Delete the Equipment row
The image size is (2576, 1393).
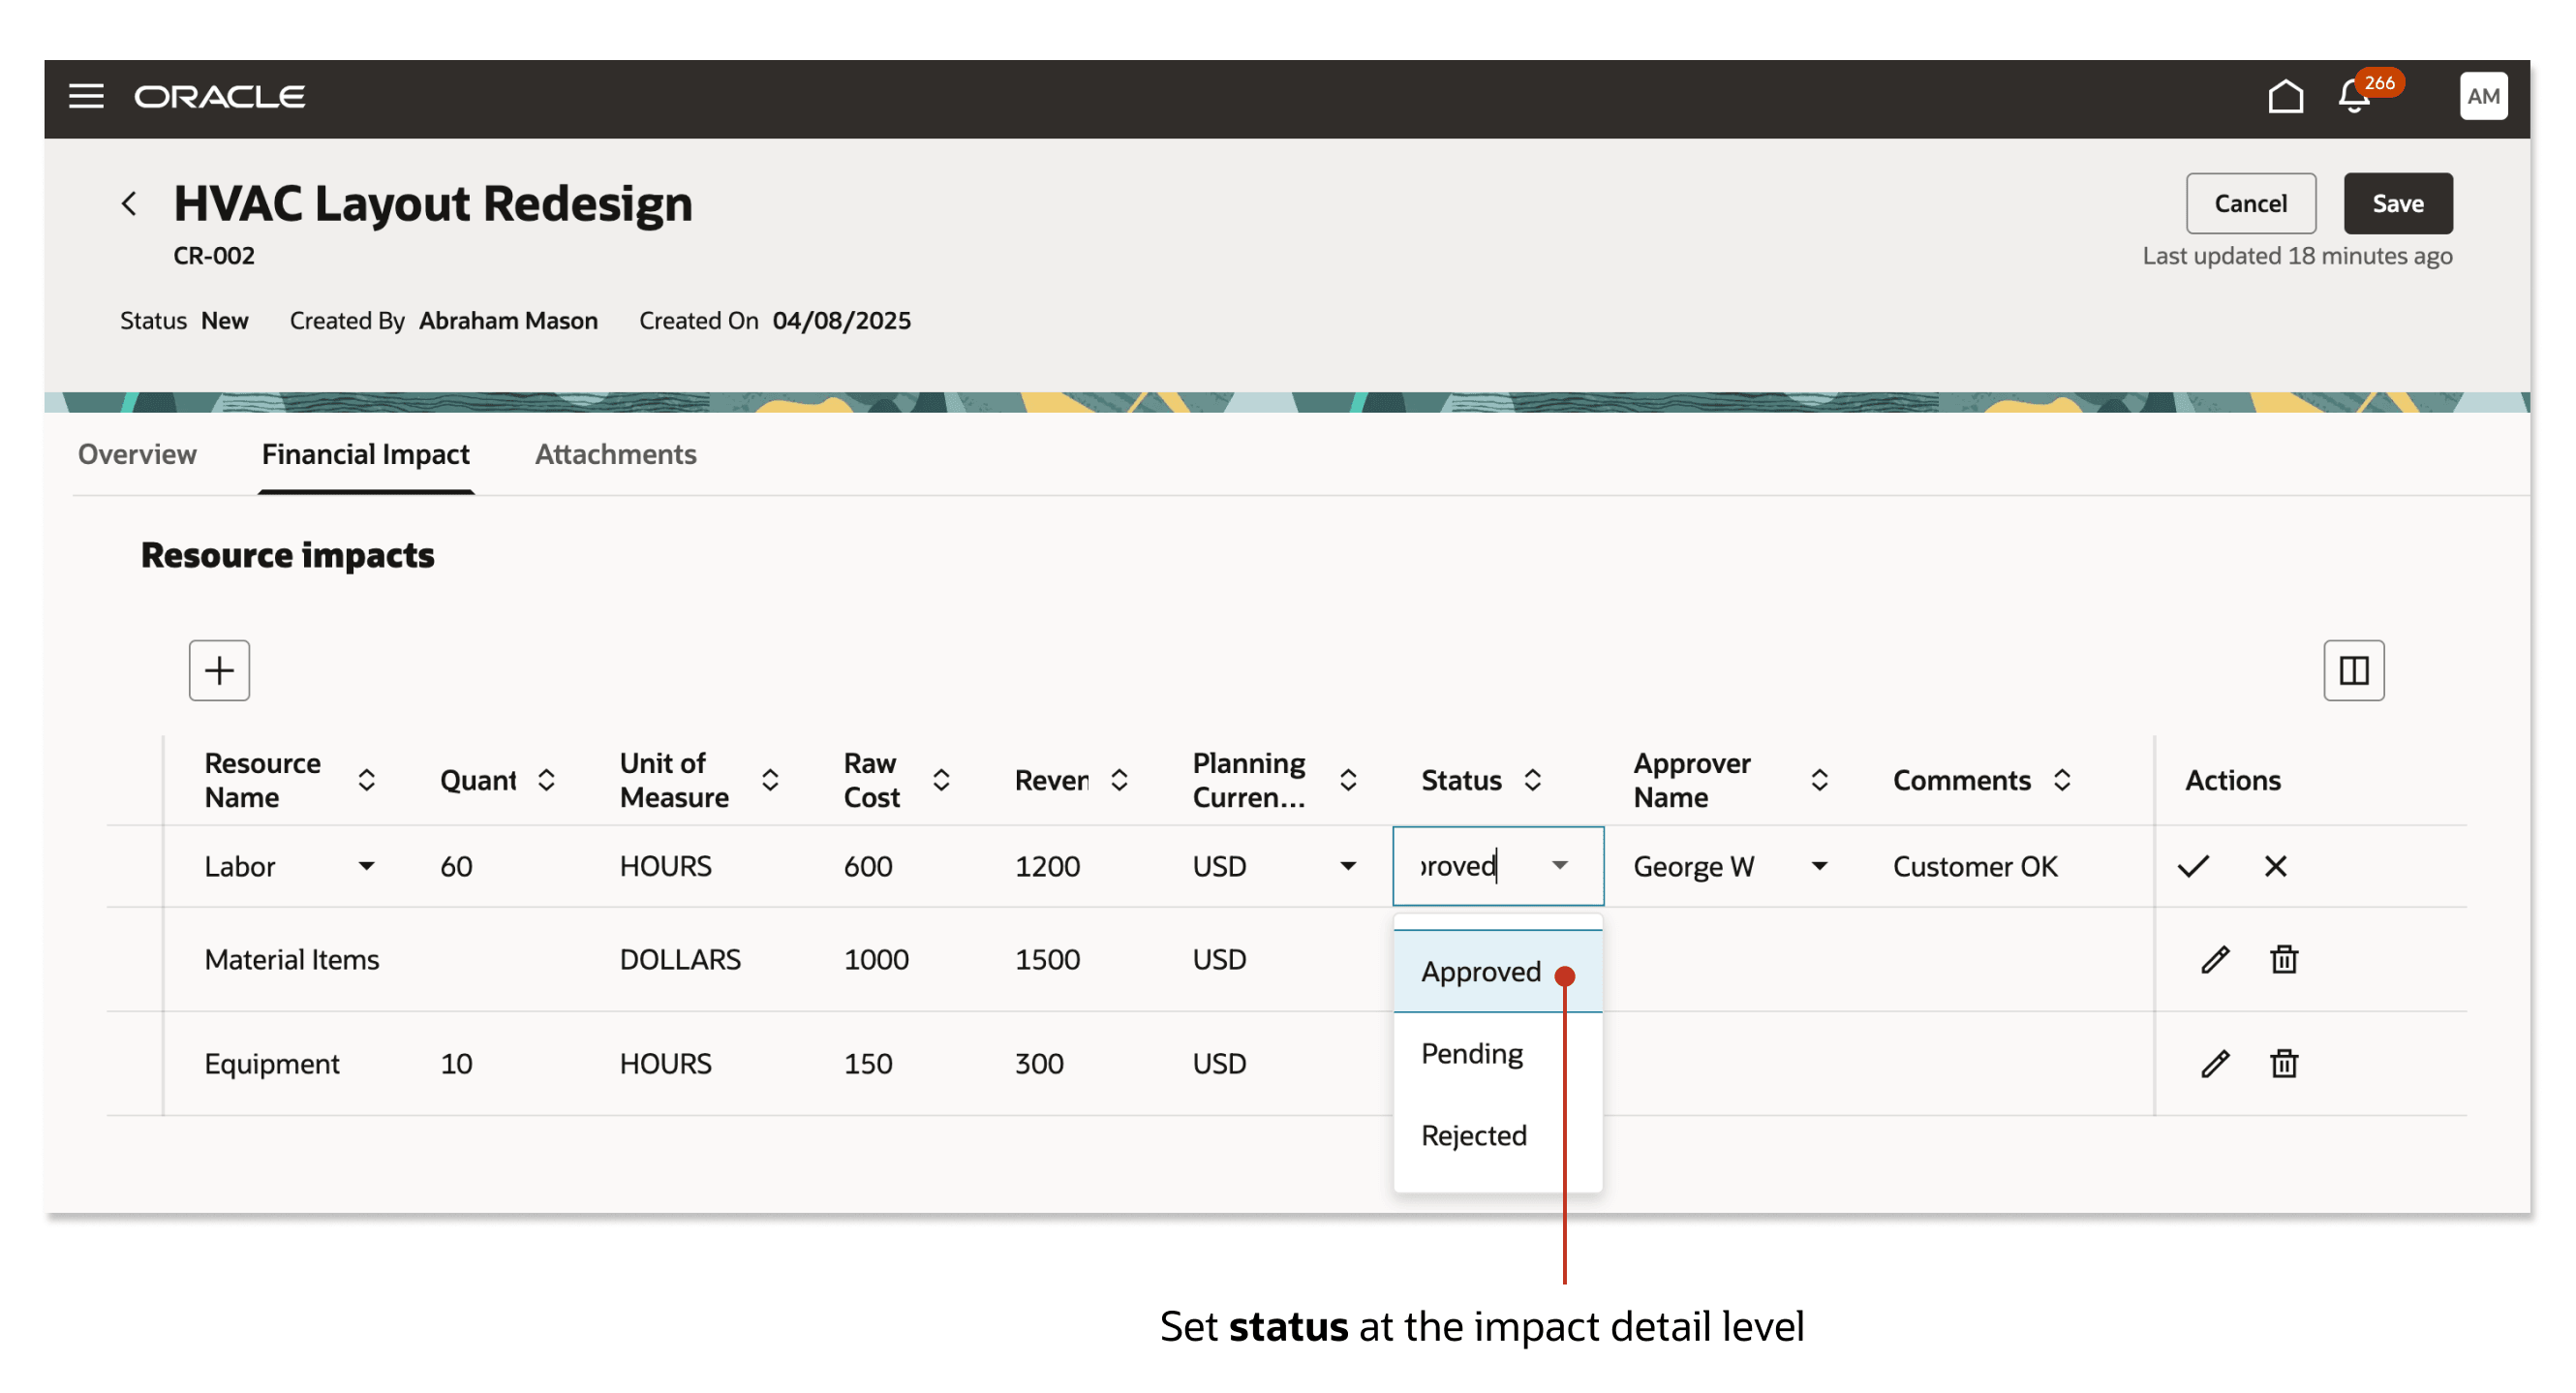click(2283, 1063)
